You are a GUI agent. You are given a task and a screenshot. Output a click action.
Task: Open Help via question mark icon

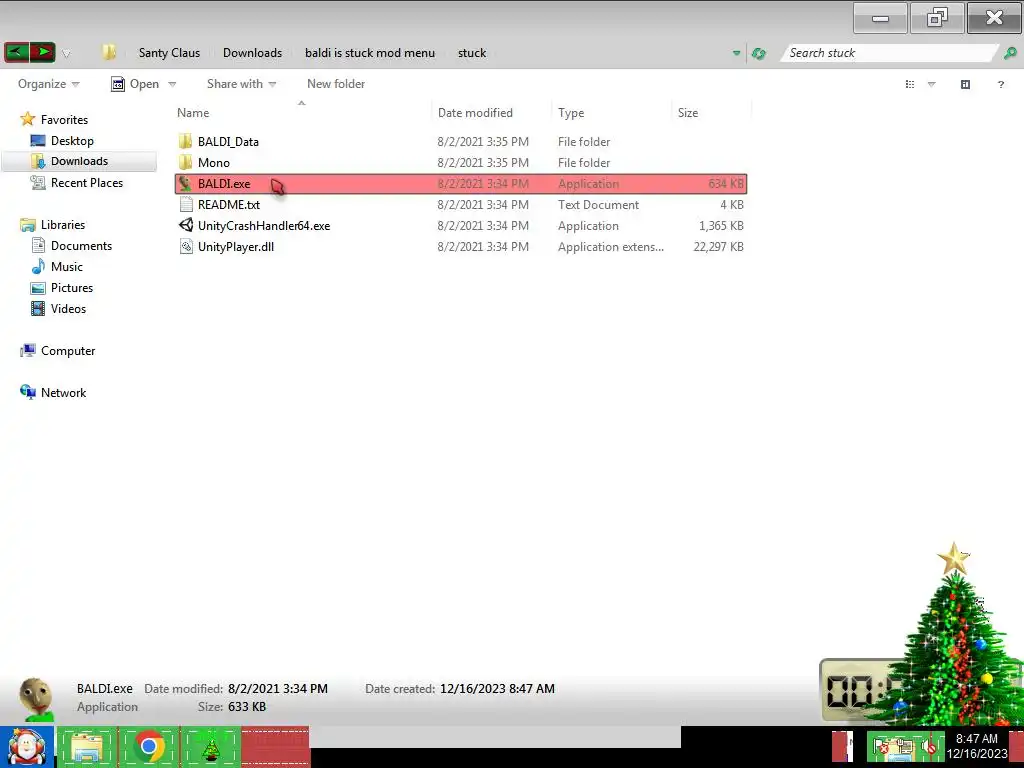[1000, 84]
